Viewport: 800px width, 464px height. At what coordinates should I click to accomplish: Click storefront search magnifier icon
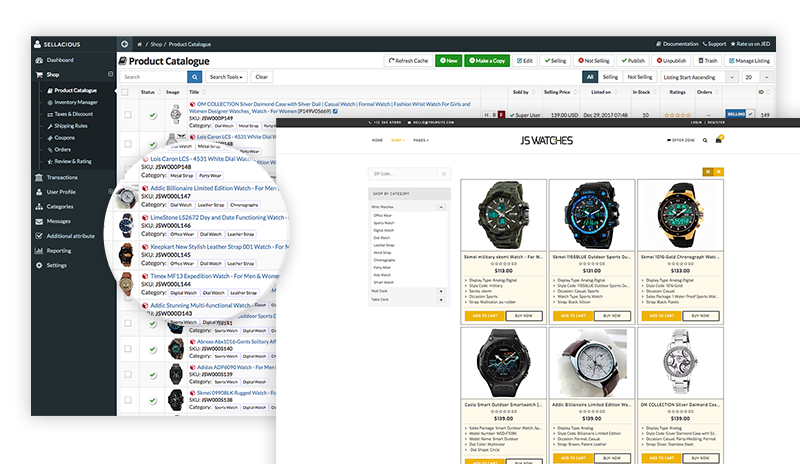[705, 140]
